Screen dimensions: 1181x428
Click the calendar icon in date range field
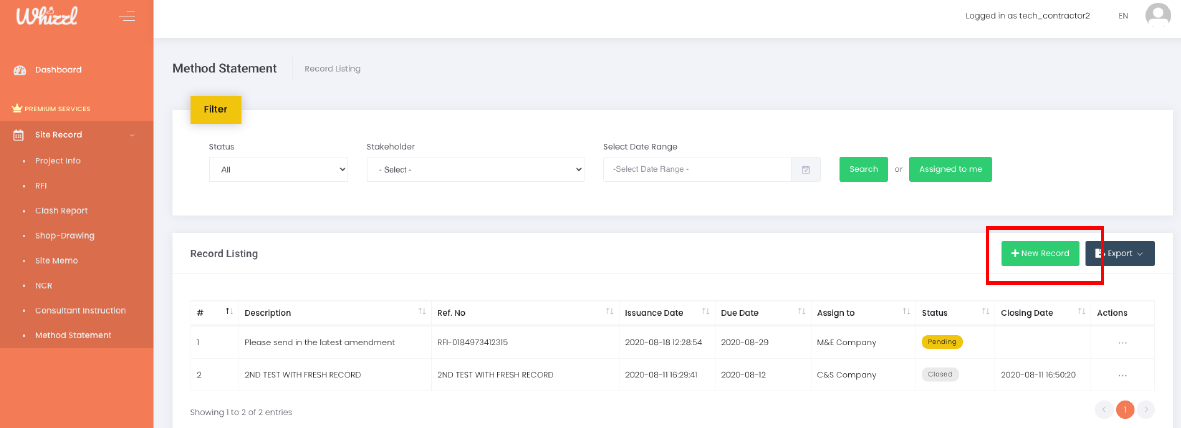pyautogui.click(x=806, y=170)
